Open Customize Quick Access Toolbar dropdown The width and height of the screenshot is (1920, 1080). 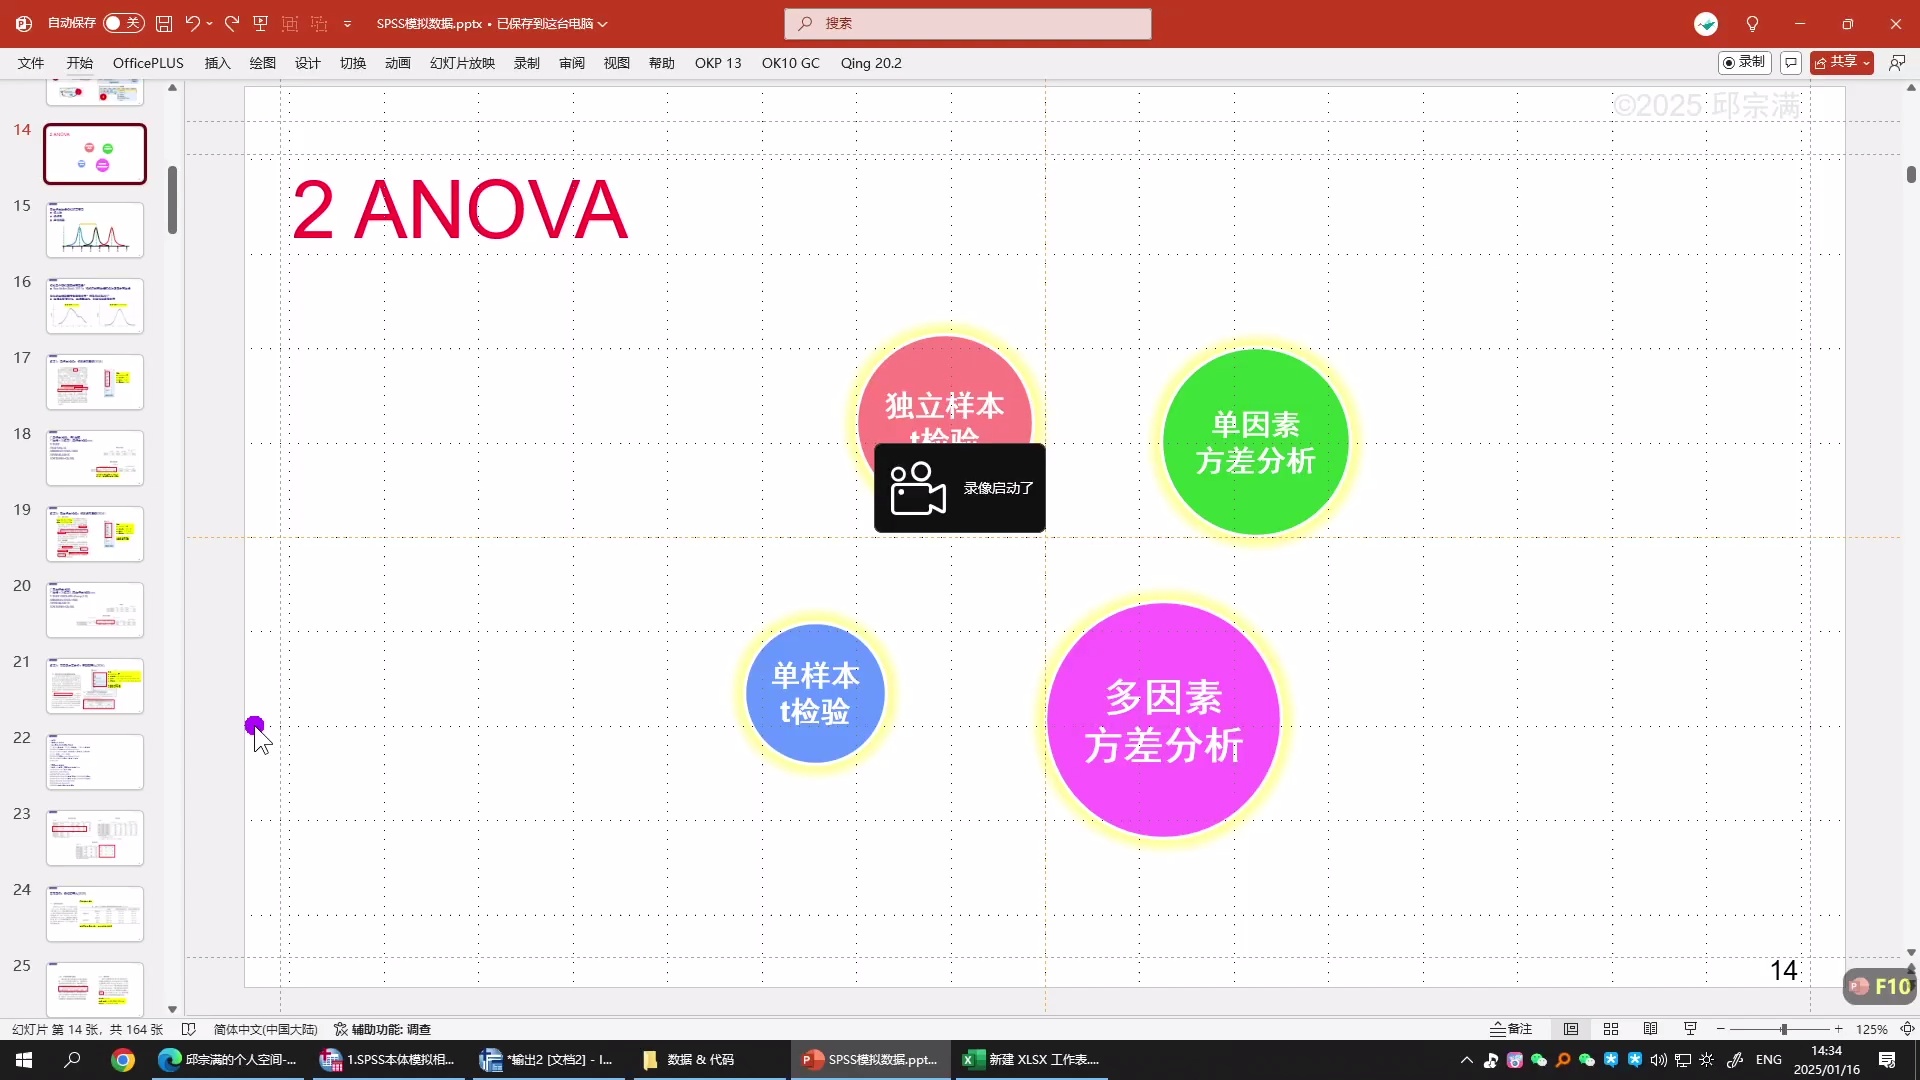point(347,23)
